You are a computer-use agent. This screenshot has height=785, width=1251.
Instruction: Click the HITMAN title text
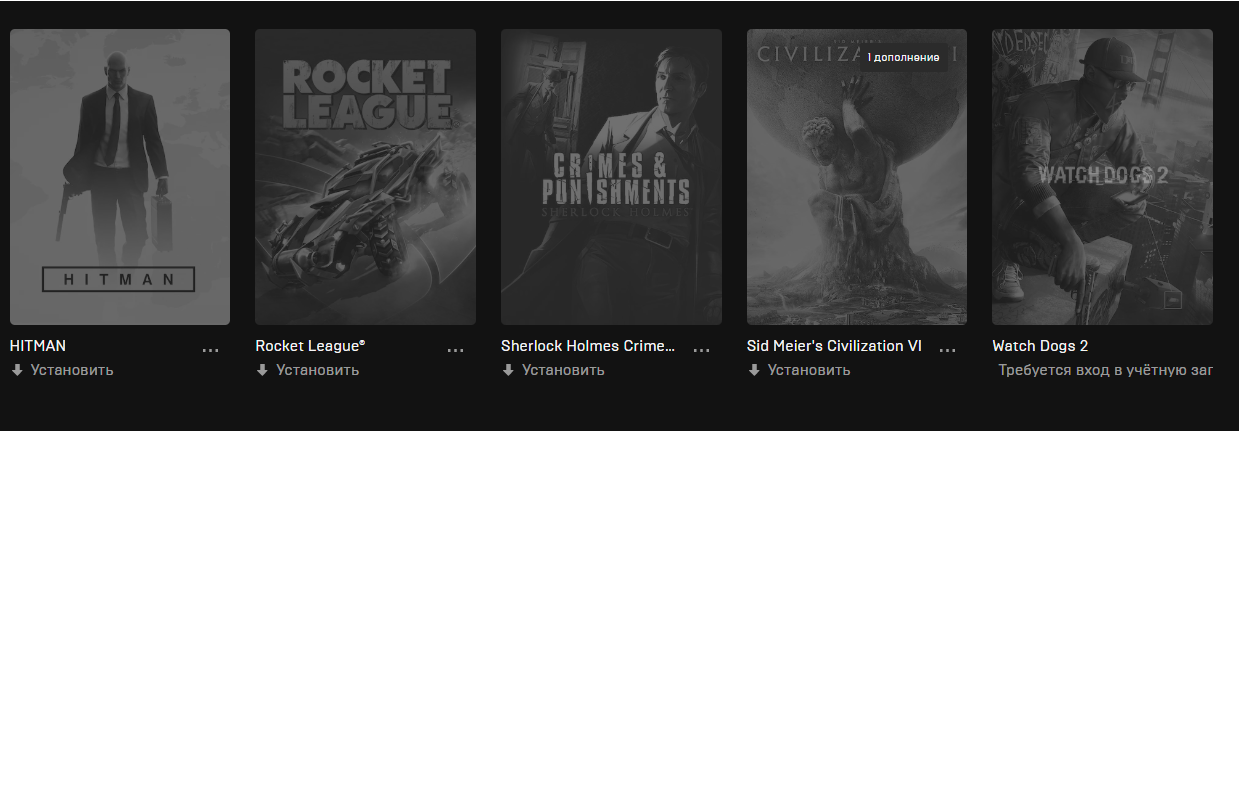coord(38,346)
